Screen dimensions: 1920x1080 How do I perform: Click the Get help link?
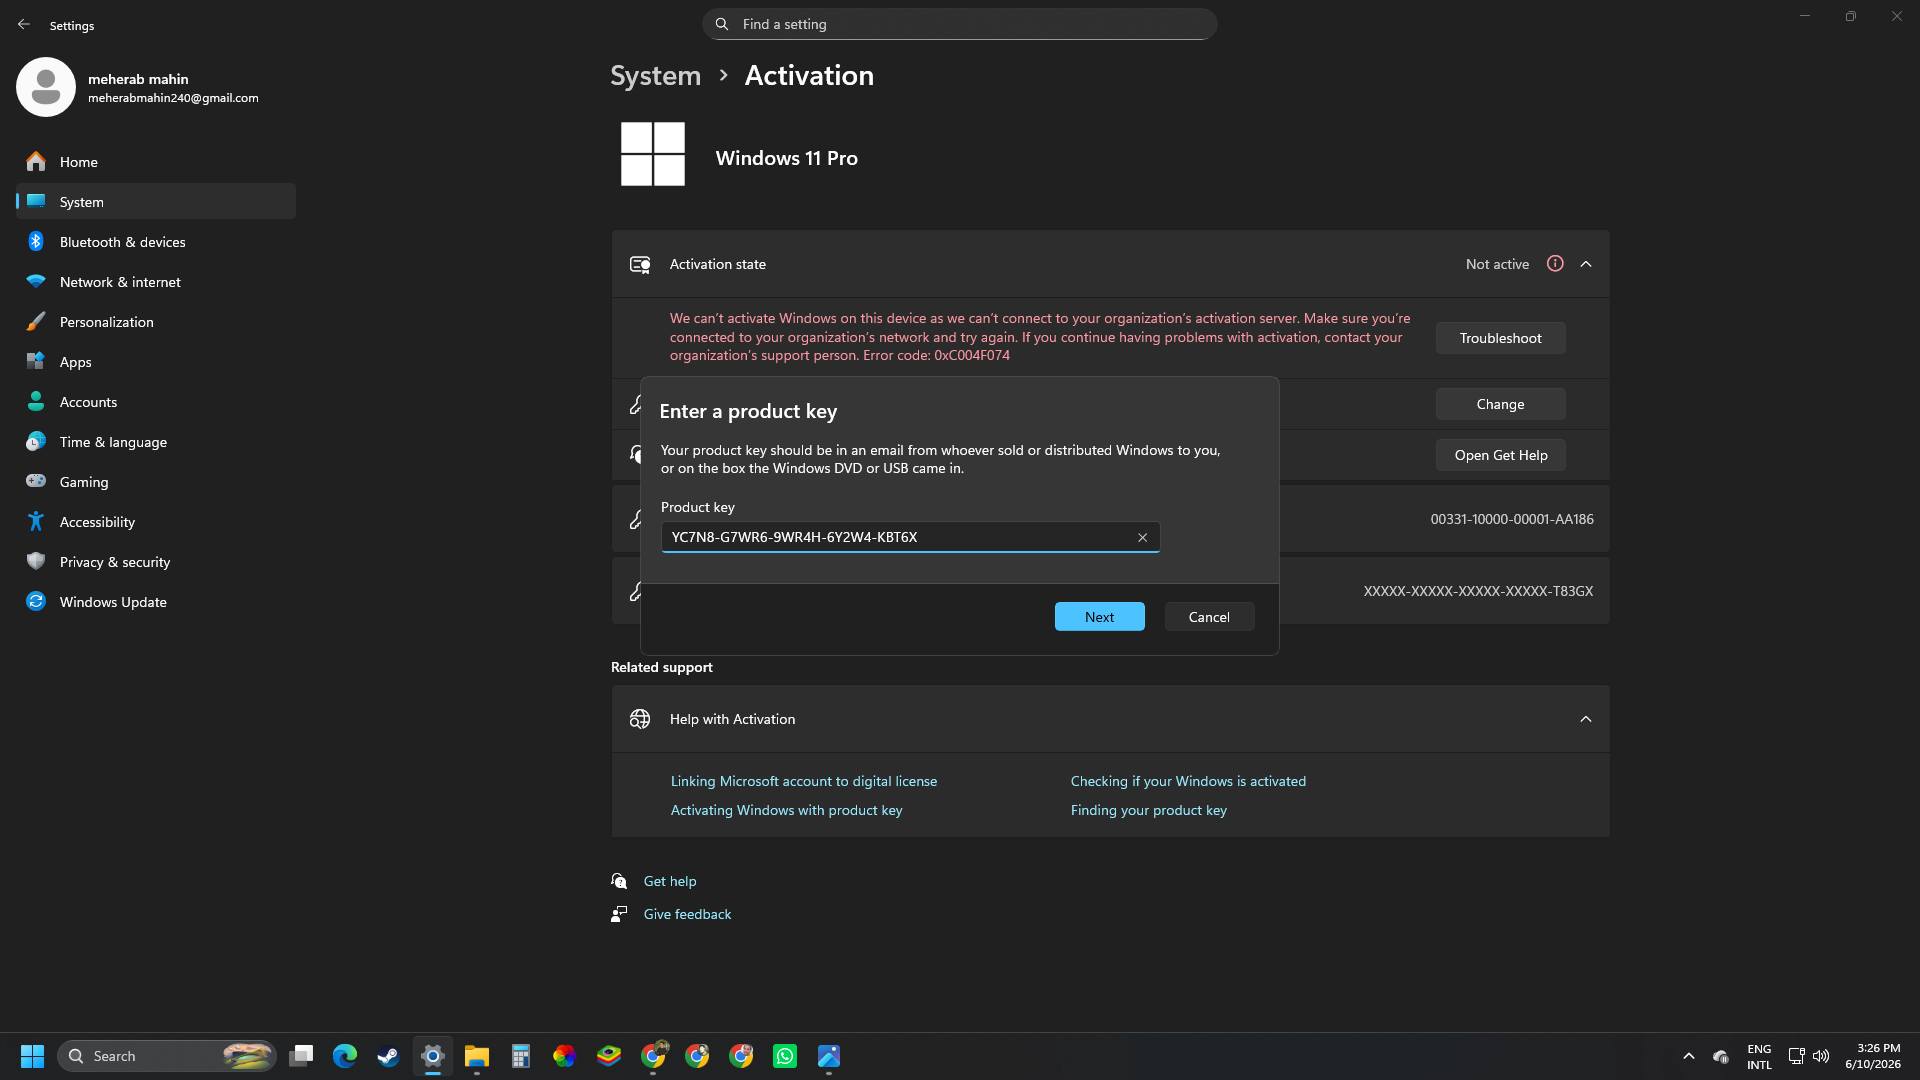(x=670, y=881)
